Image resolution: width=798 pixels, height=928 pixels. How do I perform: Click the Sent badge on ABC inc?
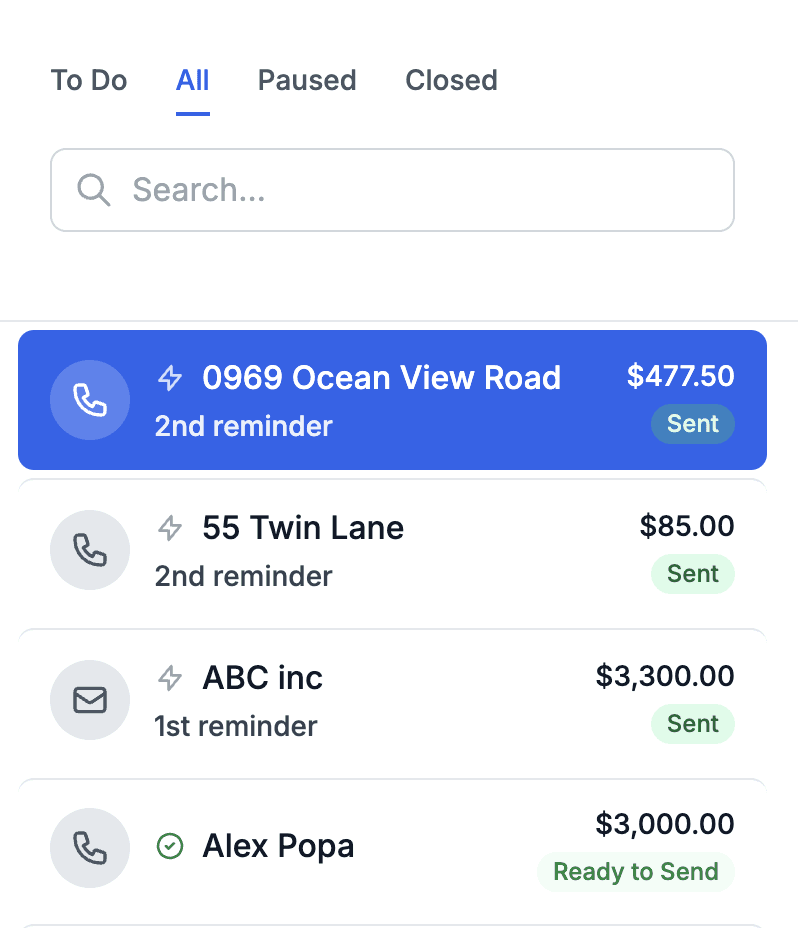pos(693,724)
